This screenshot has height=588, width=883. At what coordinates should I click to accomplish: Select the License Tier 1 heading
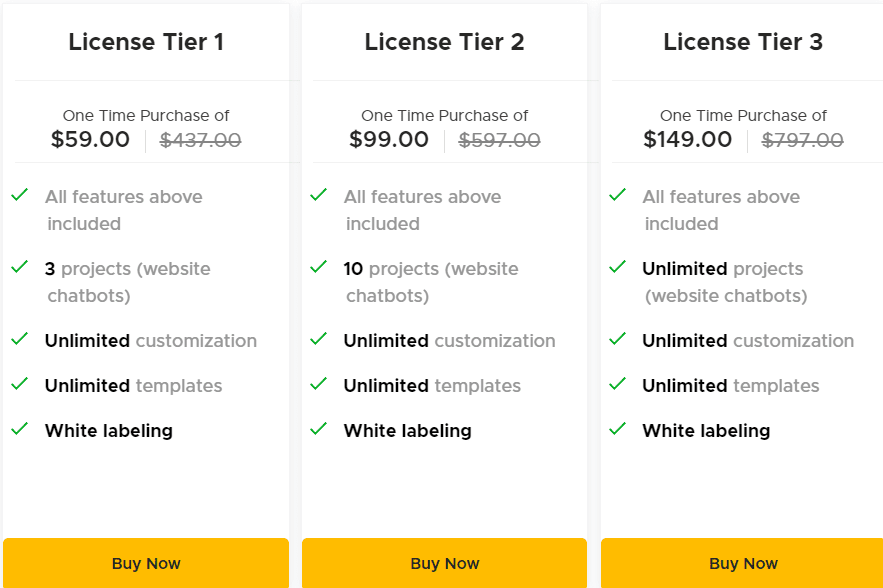tap(146, 42)
